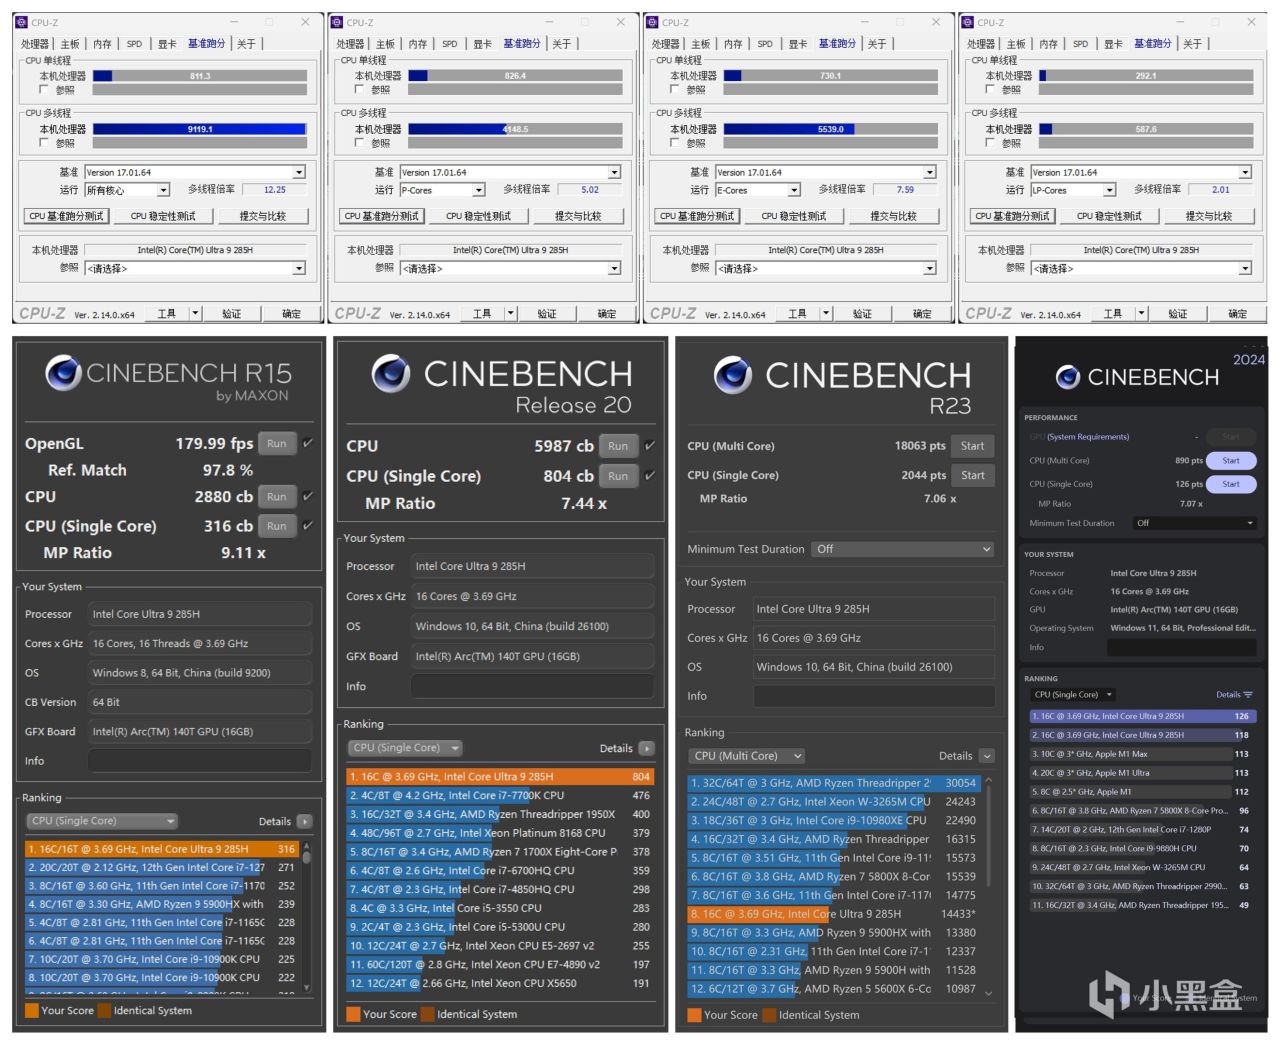This screenshot has width=1280, height=1045.
Task: Toggle the CPU (Single Core) checkmark in Cinebench R15
Action: (x=307, y=525)
